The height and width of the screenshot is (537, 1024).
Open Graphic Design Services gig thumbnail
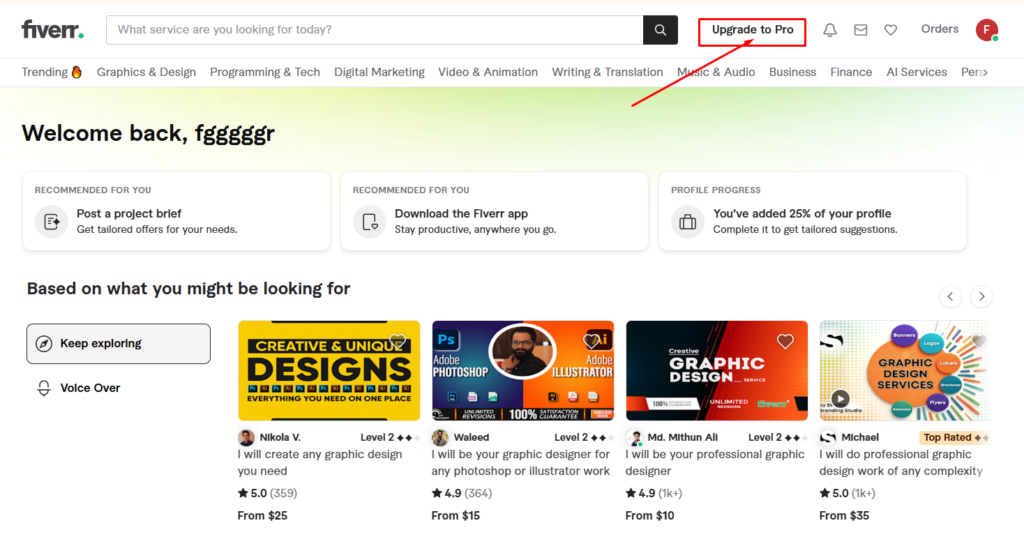tap(904, 370)
